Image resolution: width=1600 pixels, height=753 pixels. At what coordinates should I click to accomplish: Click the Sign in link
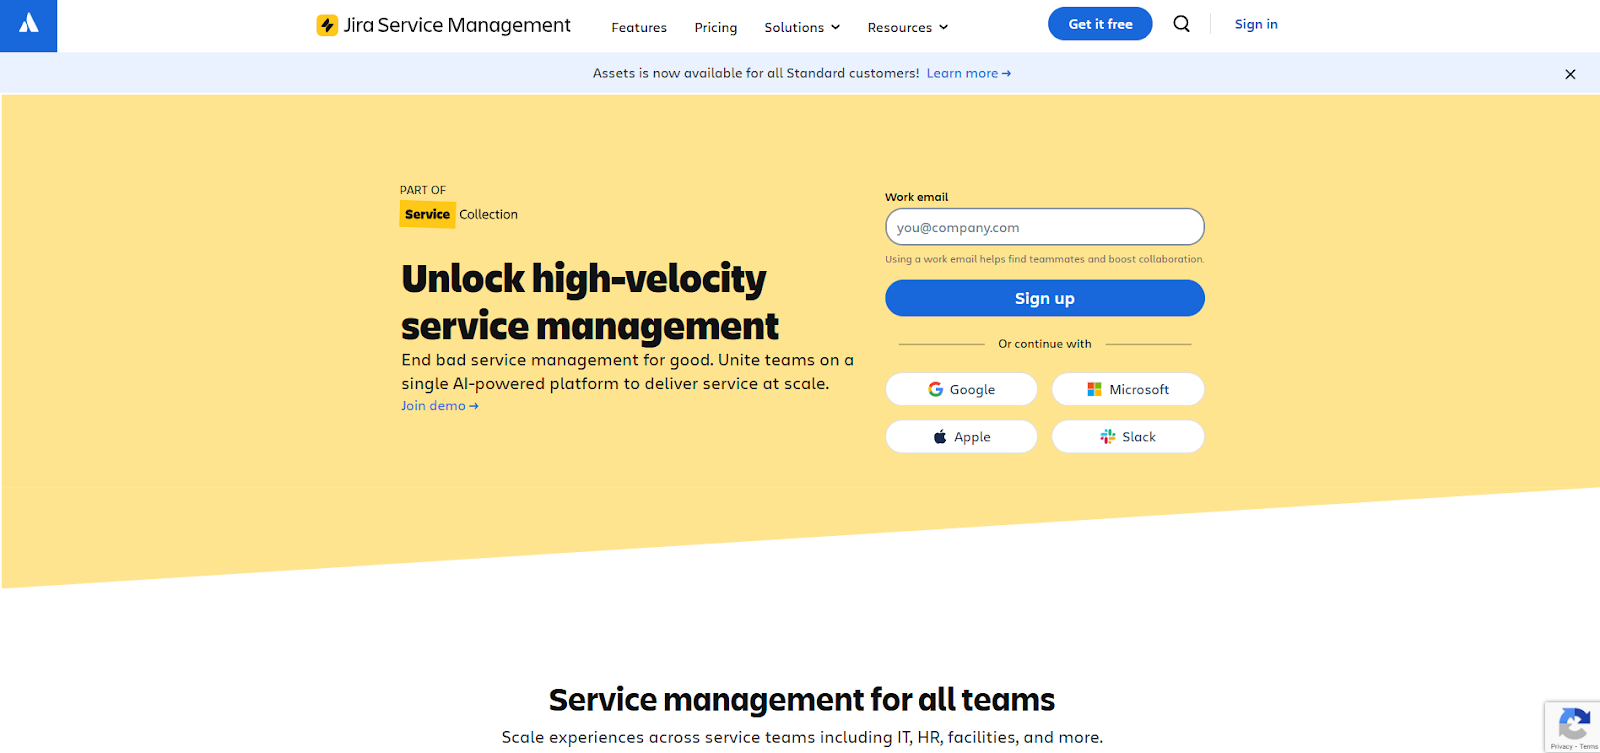click(1256, 24)
